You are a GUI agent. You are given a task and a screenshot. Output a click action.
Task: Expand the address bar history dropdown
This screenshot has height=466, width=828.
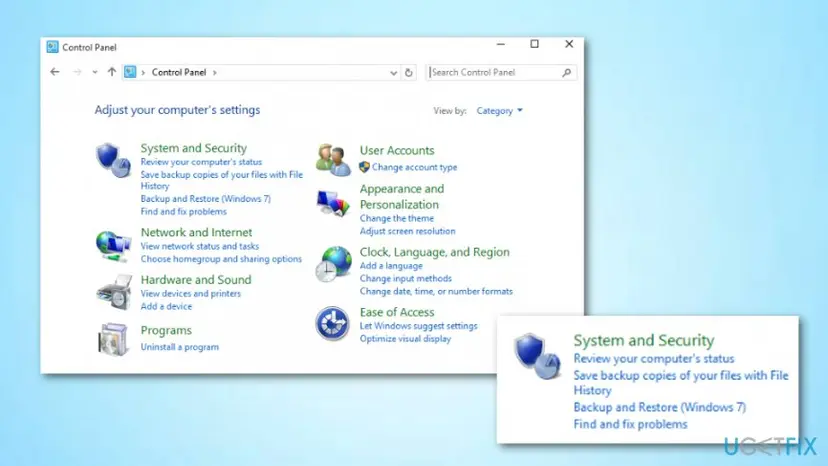click(x=393, y=73)
